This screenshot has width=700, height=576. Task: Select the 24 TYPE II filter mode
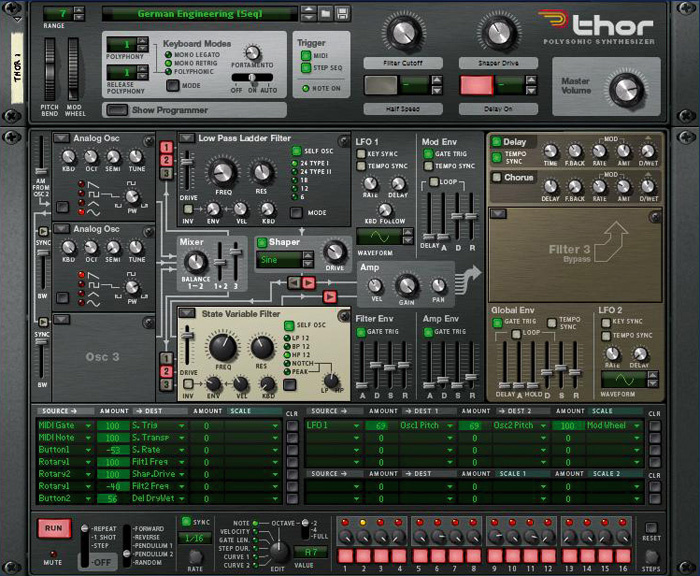295,172
